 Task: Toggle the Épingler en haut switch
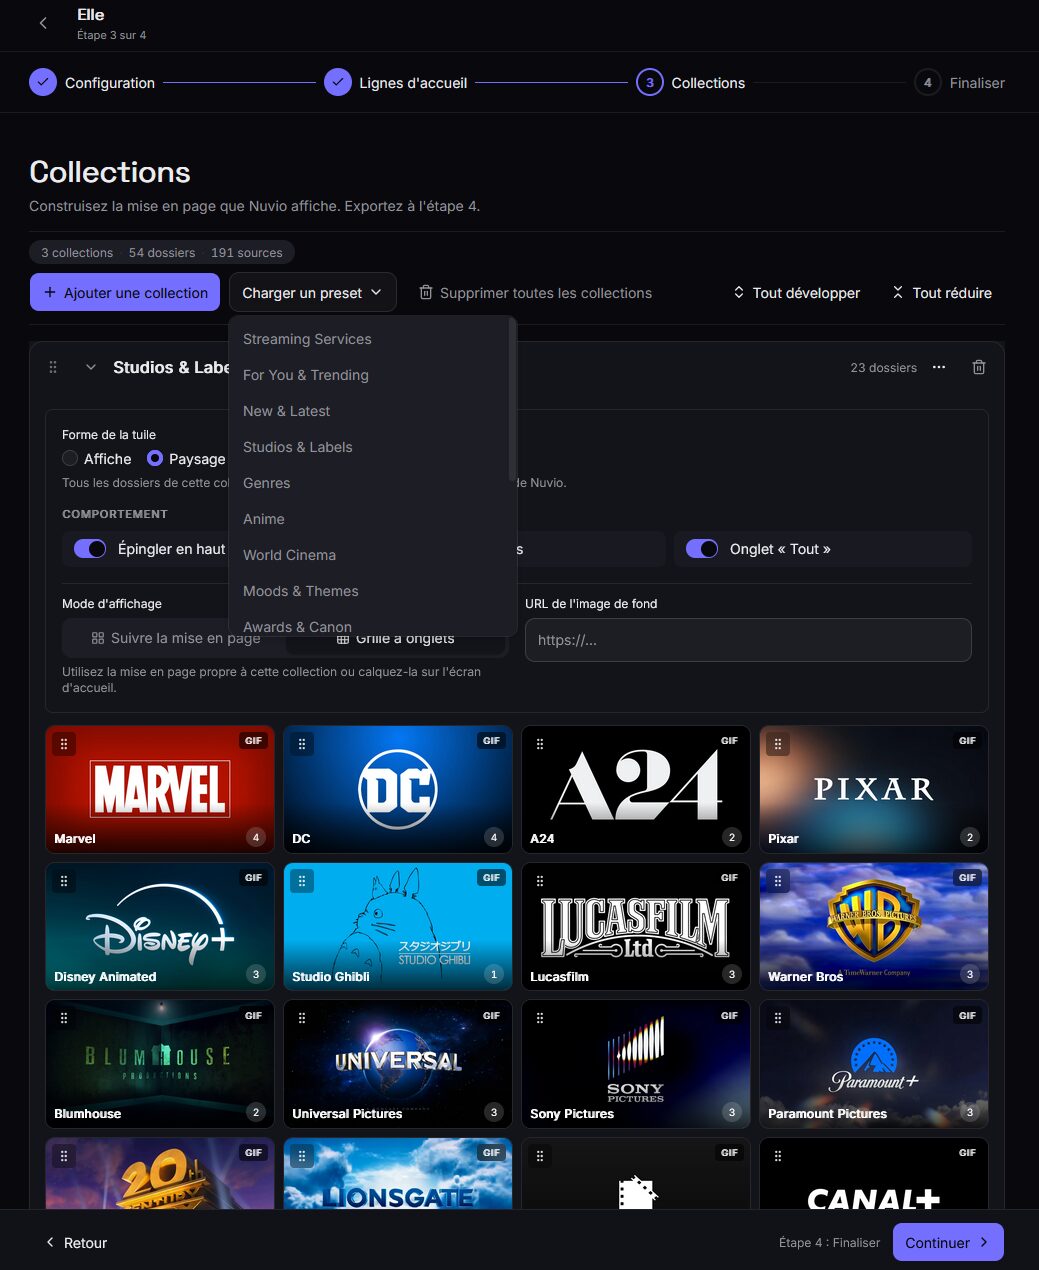(90, 549)
